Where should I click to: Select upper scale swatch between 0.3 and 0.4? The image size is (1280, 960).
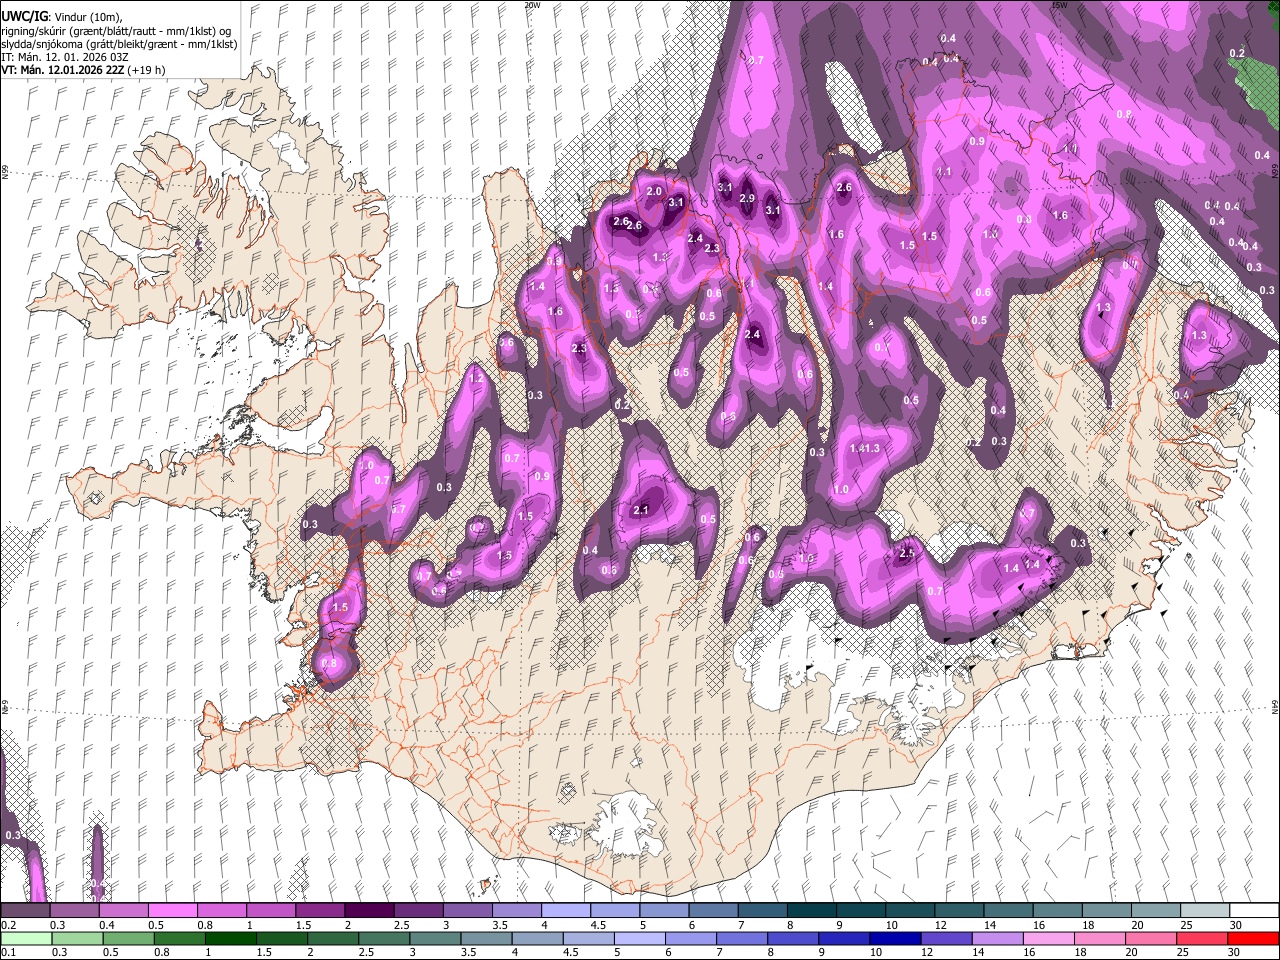tap(74, 911)
